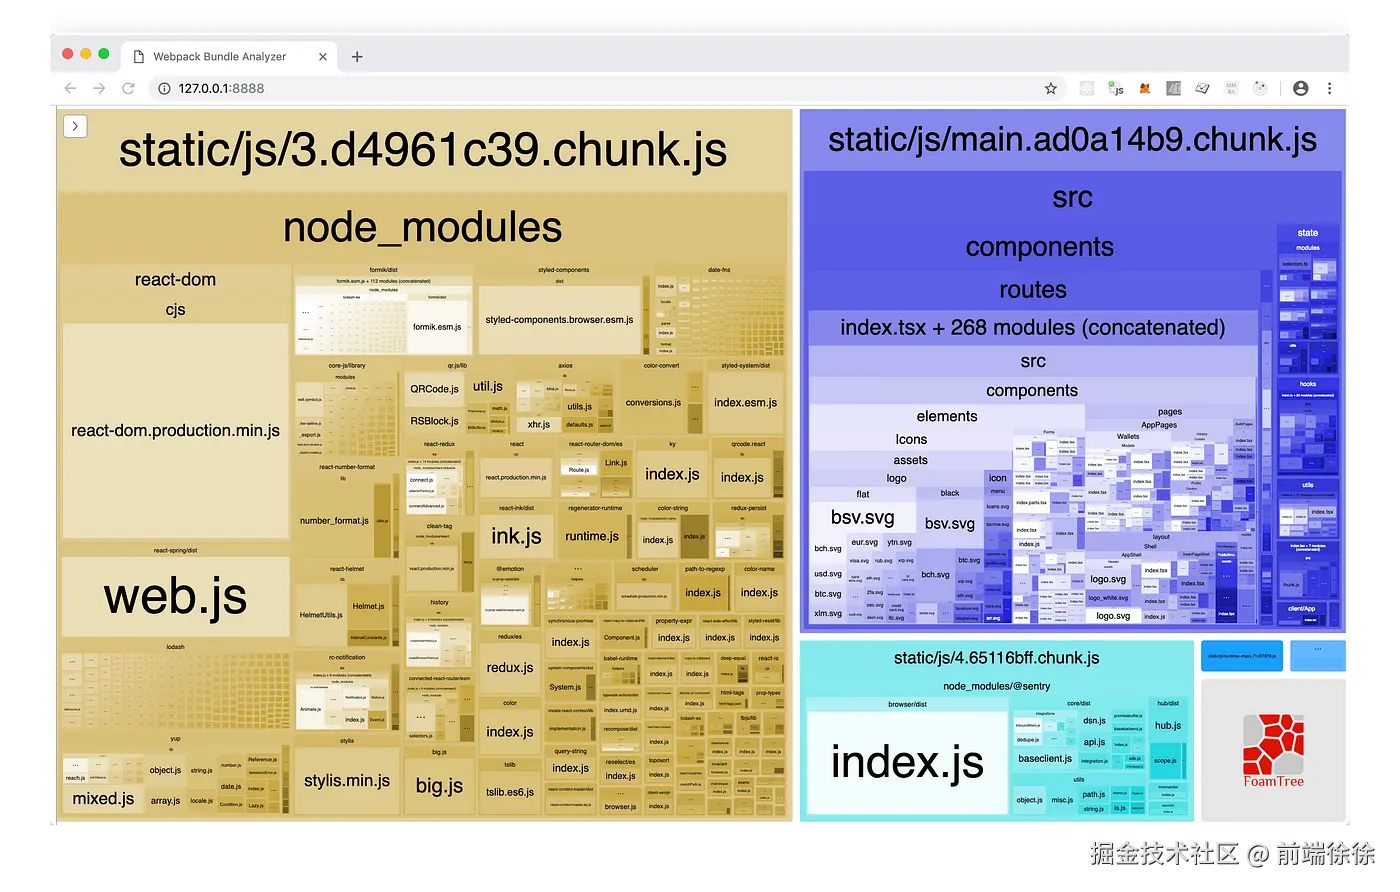Click the RSBlock.js block
This screenshot has width=1400, height=892.
(x=434, y=421)
